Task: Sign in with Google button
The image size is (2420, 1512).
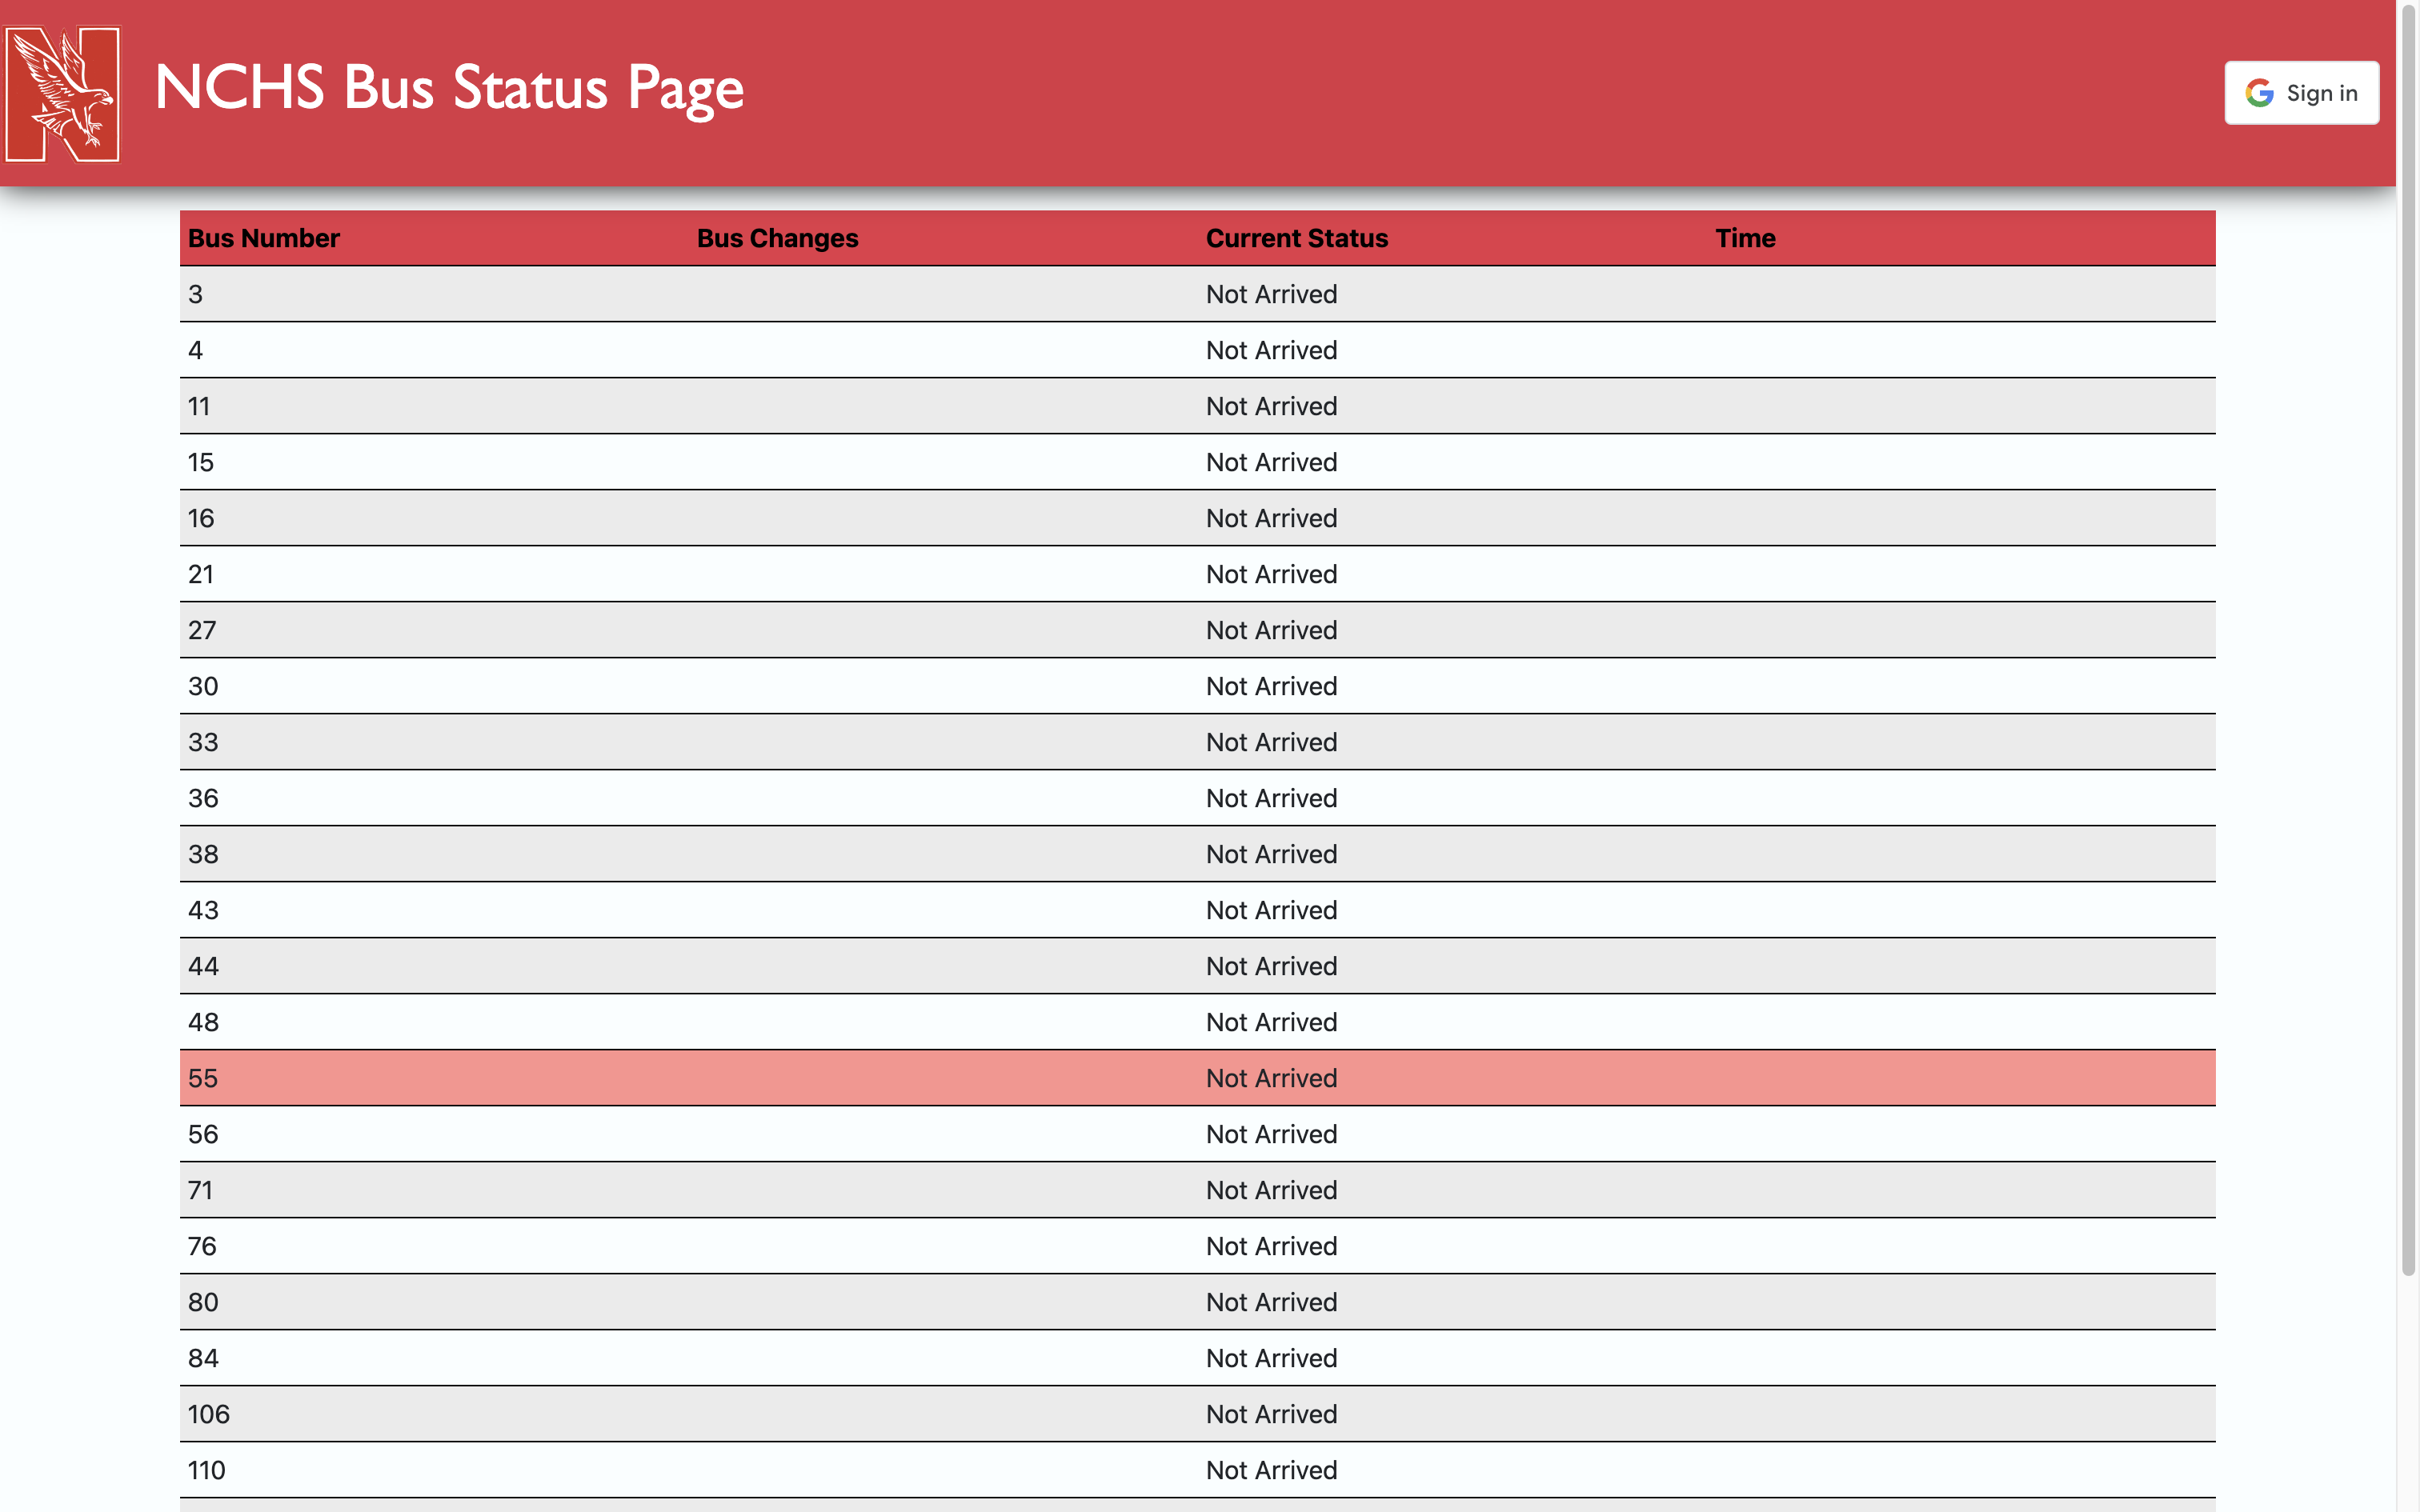Action: (x=2301, y=93)
